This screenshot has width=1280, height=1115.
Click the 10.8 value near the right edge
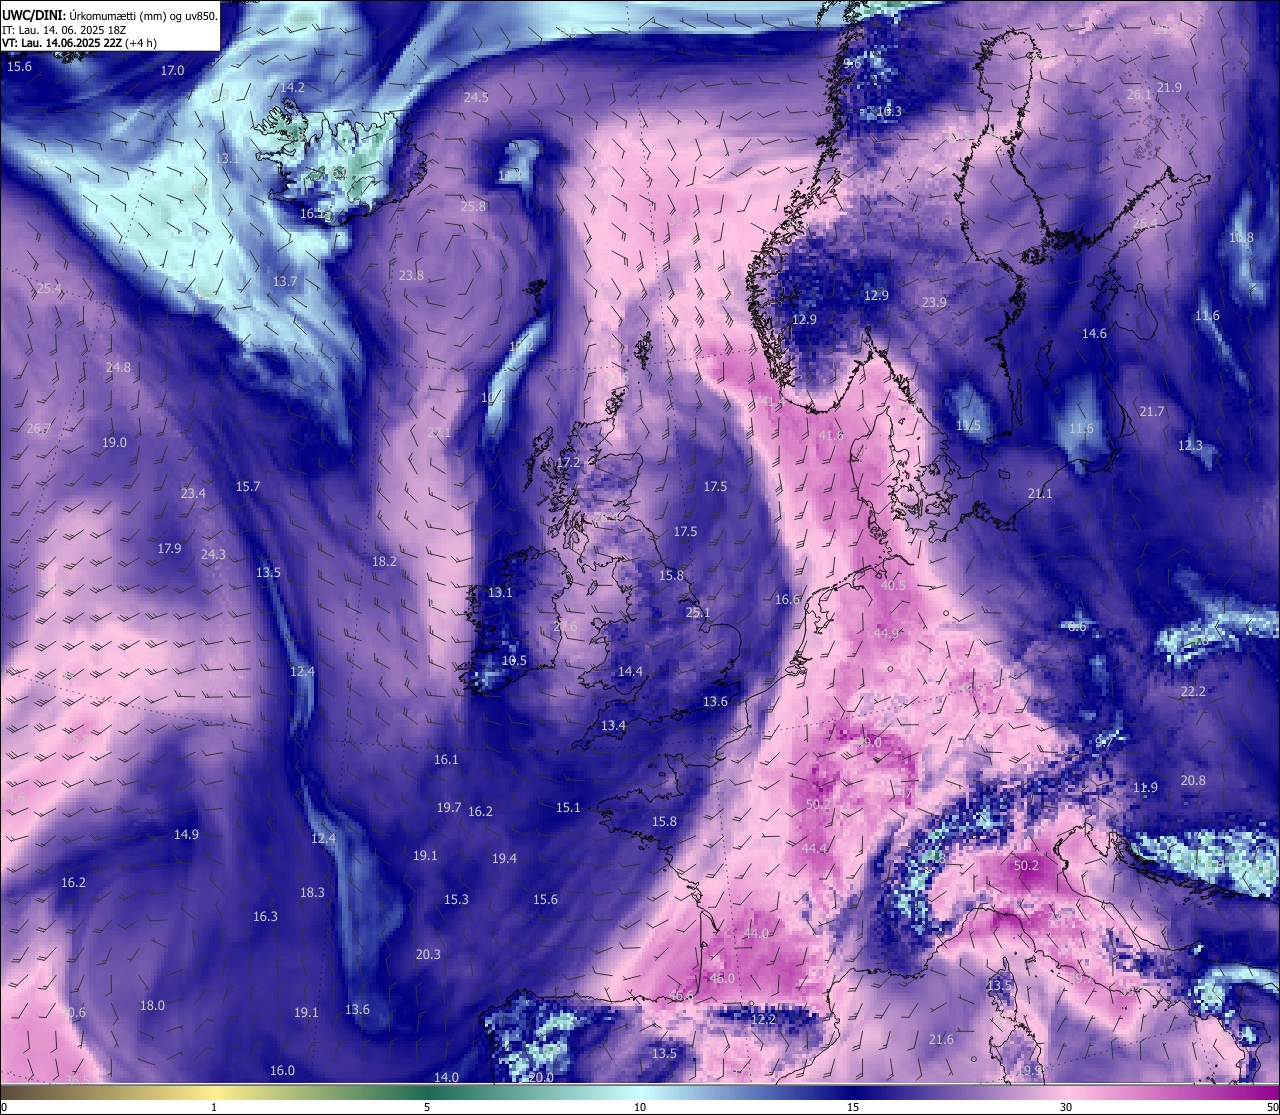[1240, 238]
